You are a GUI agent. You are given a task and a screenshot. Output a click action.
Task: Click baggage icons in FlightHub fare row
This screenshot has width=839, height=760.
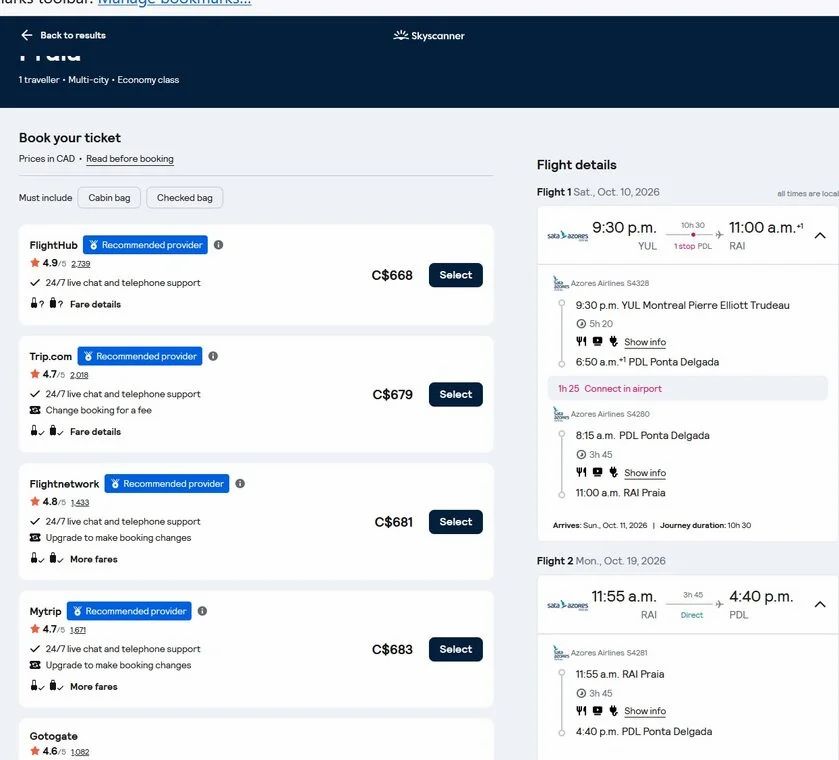pyautogui.click(x=47, y=303)
